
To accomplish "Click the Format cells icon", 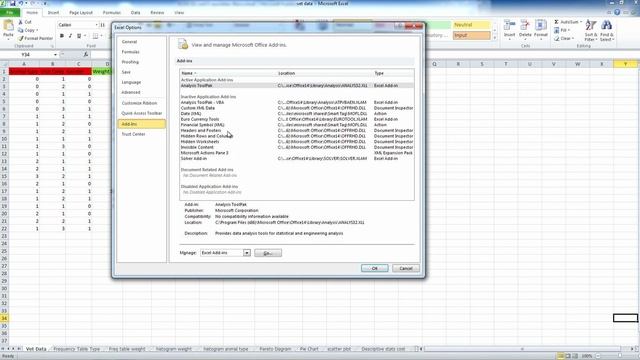I will pos(541,26).
